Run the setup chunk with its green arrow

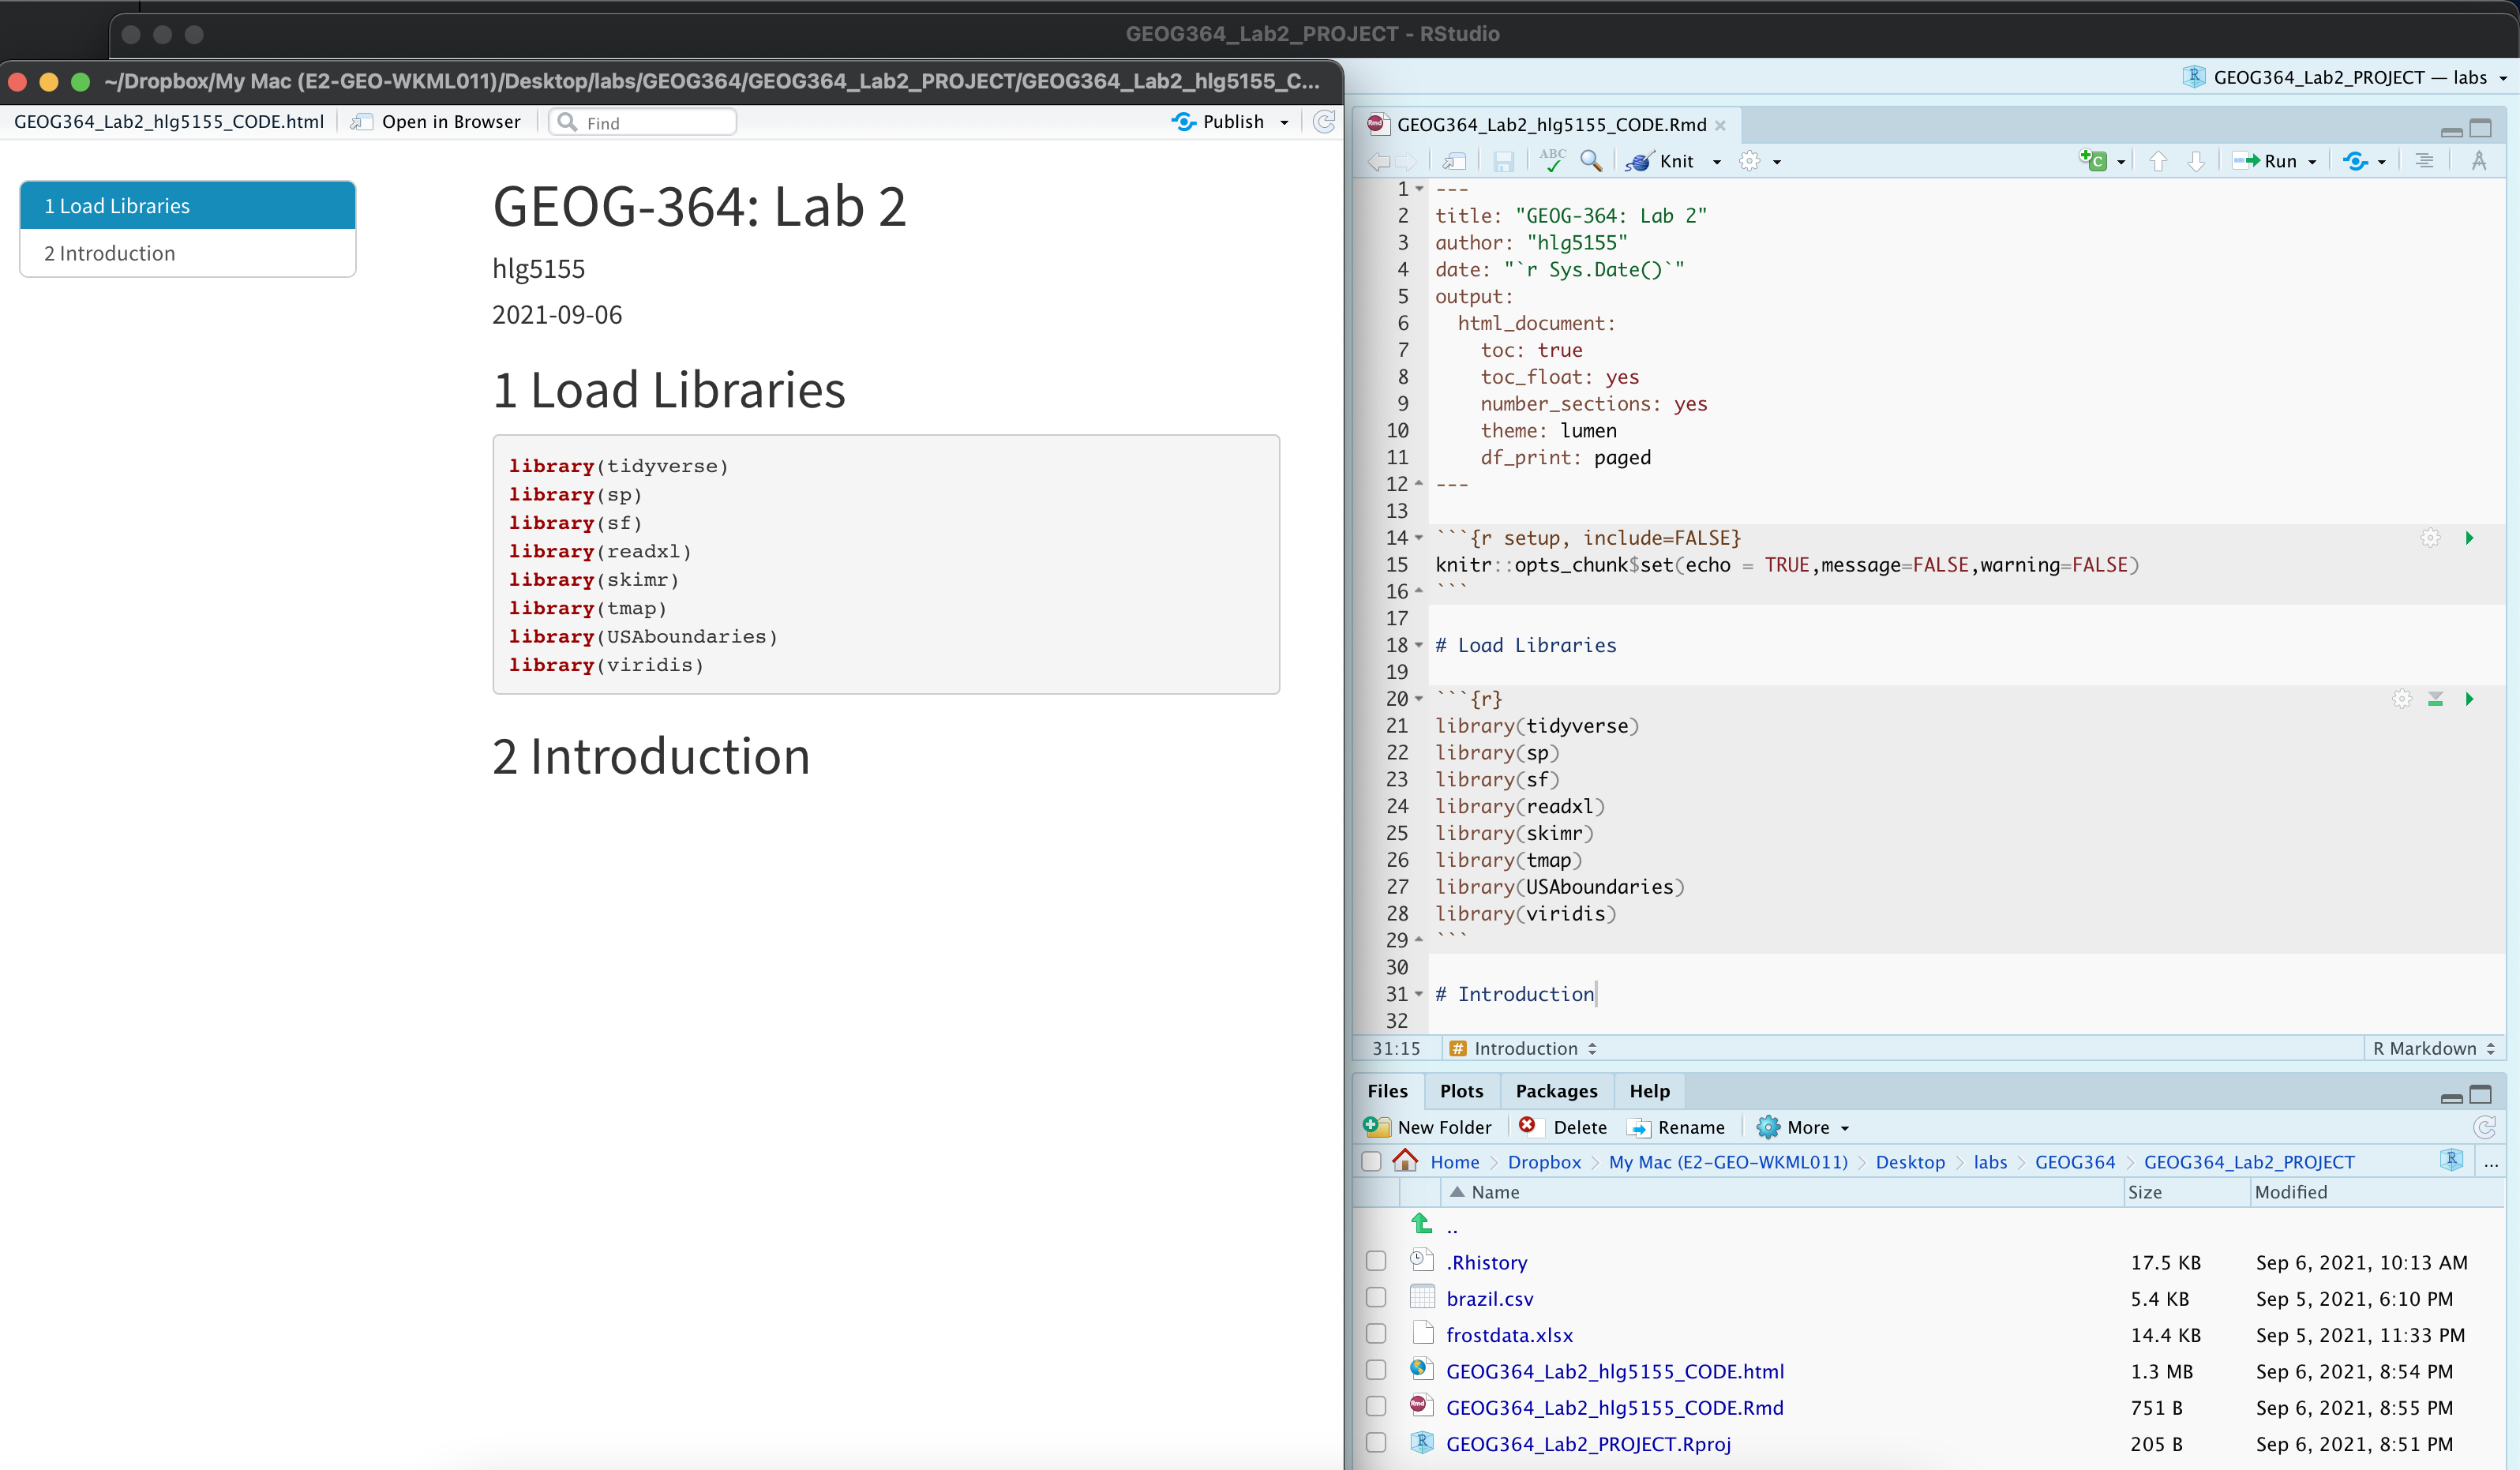point(2470,538)
